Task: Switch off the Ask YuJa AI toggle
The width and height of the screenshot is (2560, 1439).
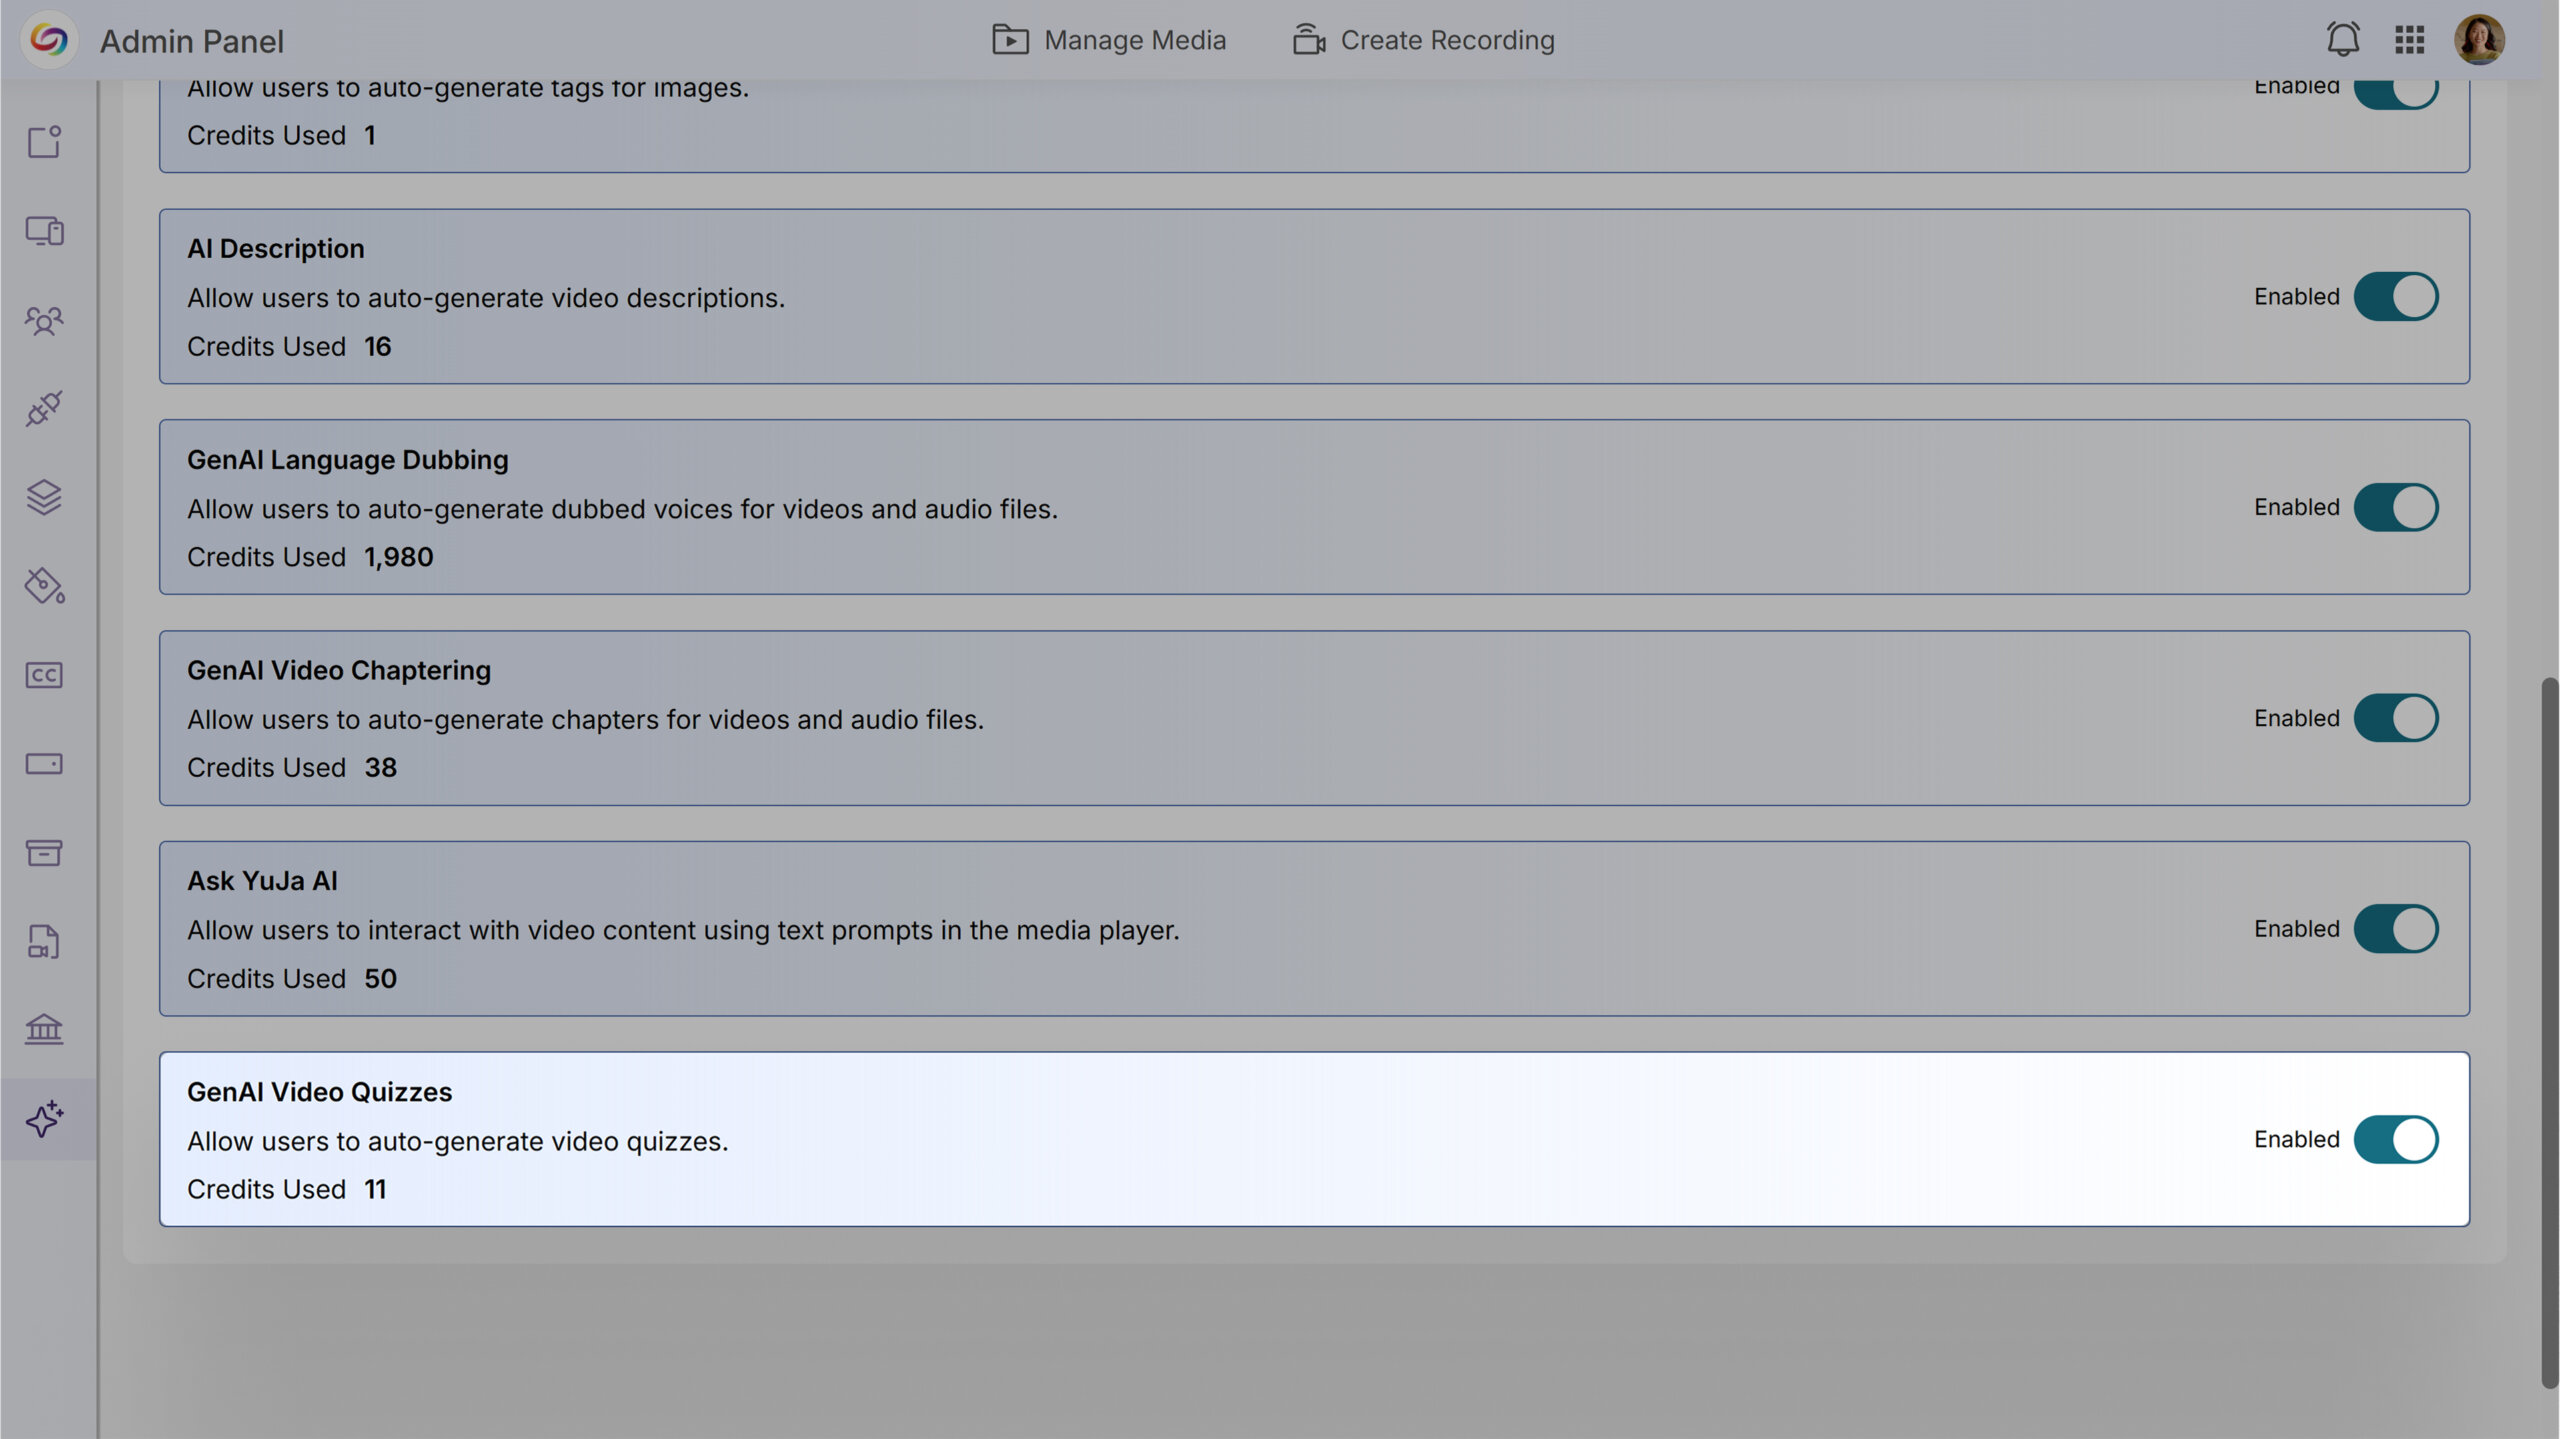Action: coord(2396,929)
